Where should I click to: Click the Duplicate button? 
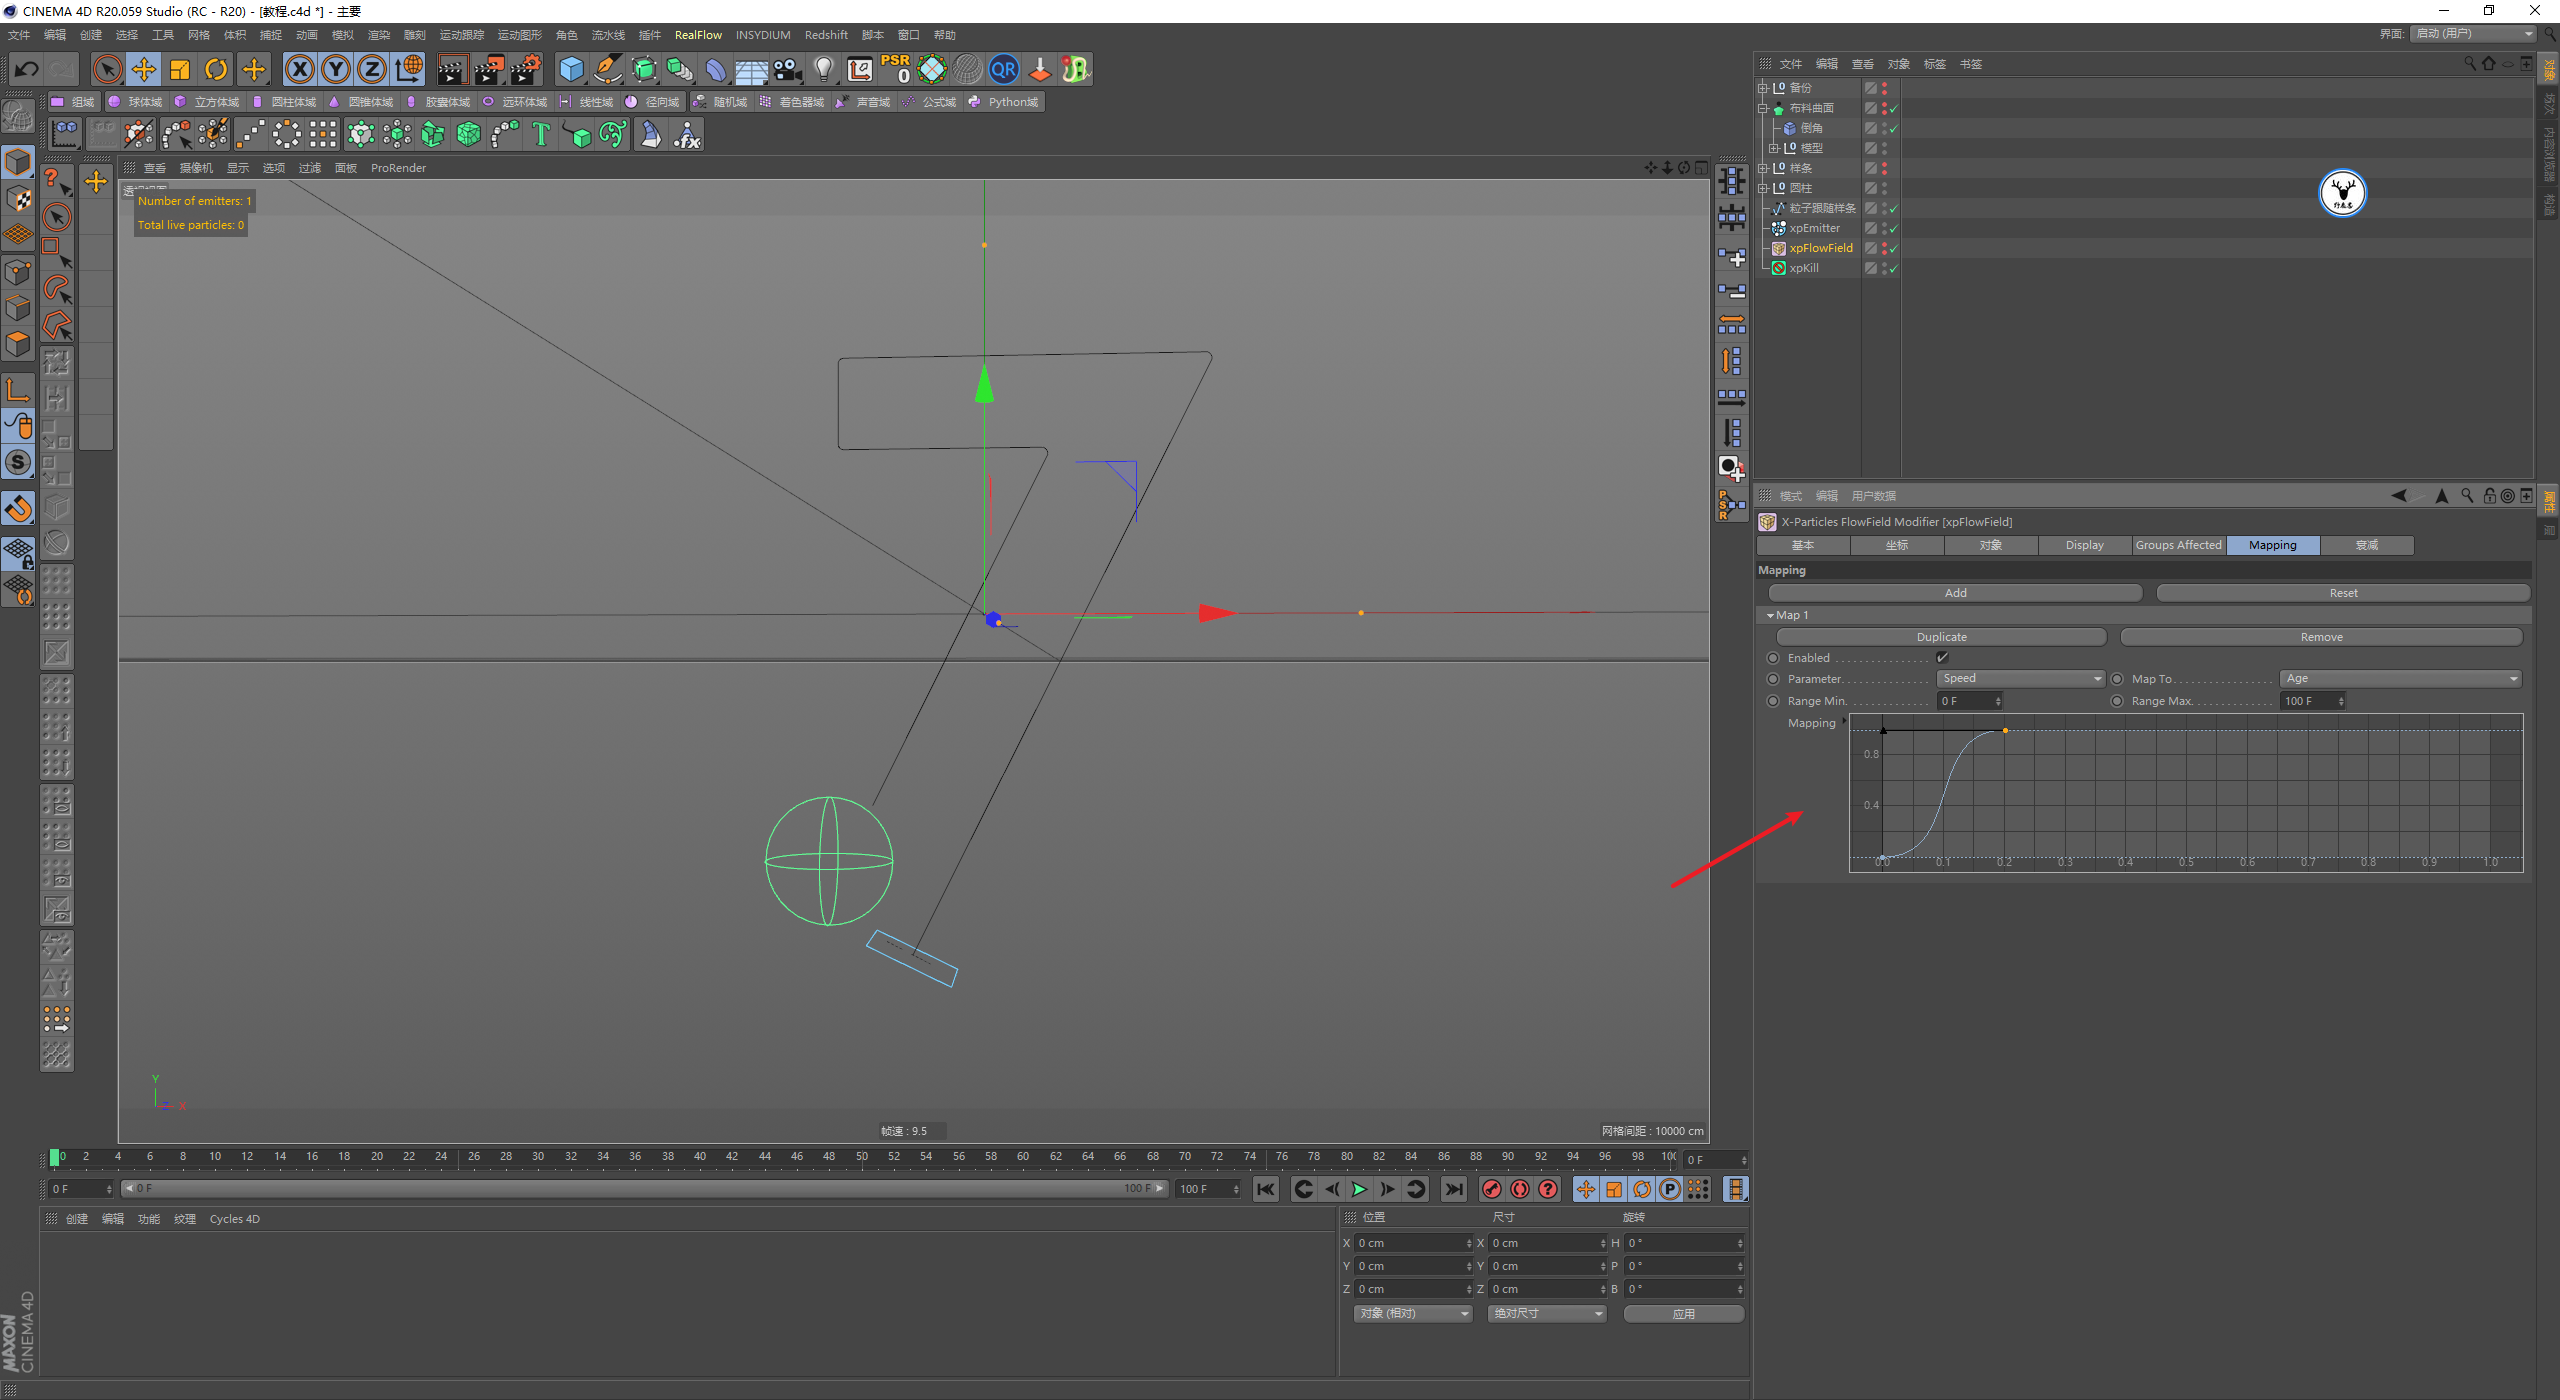[x=1941, y=637]
